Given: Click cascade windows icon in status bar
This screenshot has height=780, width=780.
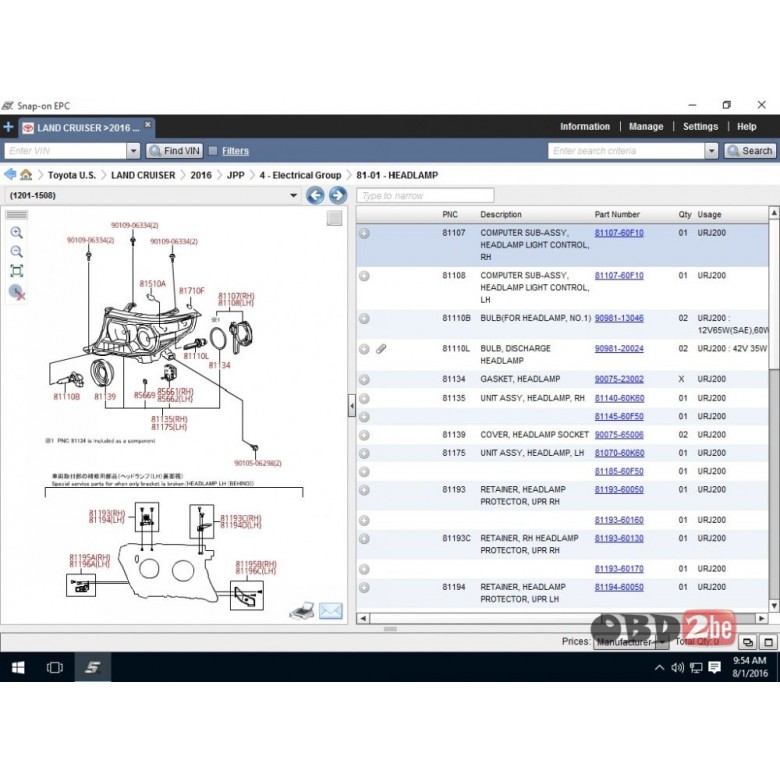Looking at the screenshot, I should (748, 642).
